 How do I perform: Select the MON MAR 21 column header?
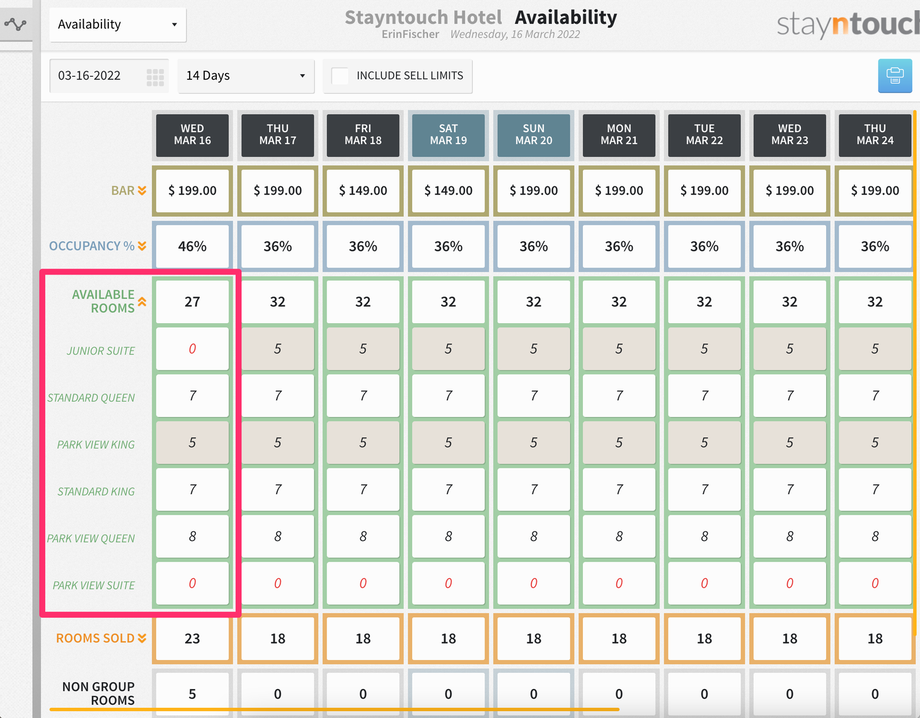coord(619,134)
